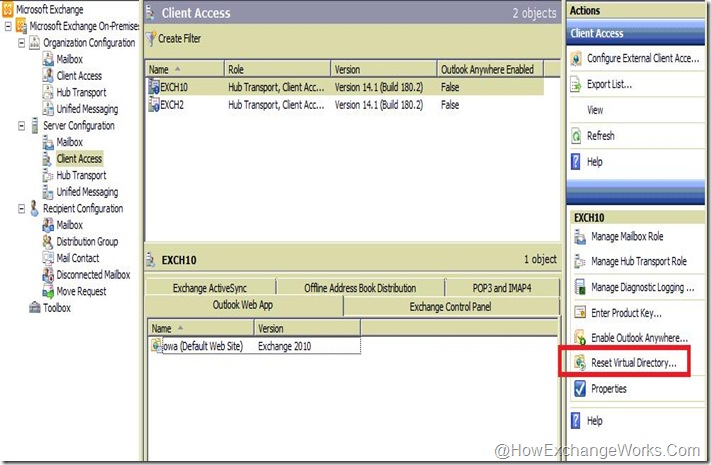Image resolution: width=711 pixels, height=465 pixels.
Task: Select the EXCH2 server row
Action: coord(345,105)
